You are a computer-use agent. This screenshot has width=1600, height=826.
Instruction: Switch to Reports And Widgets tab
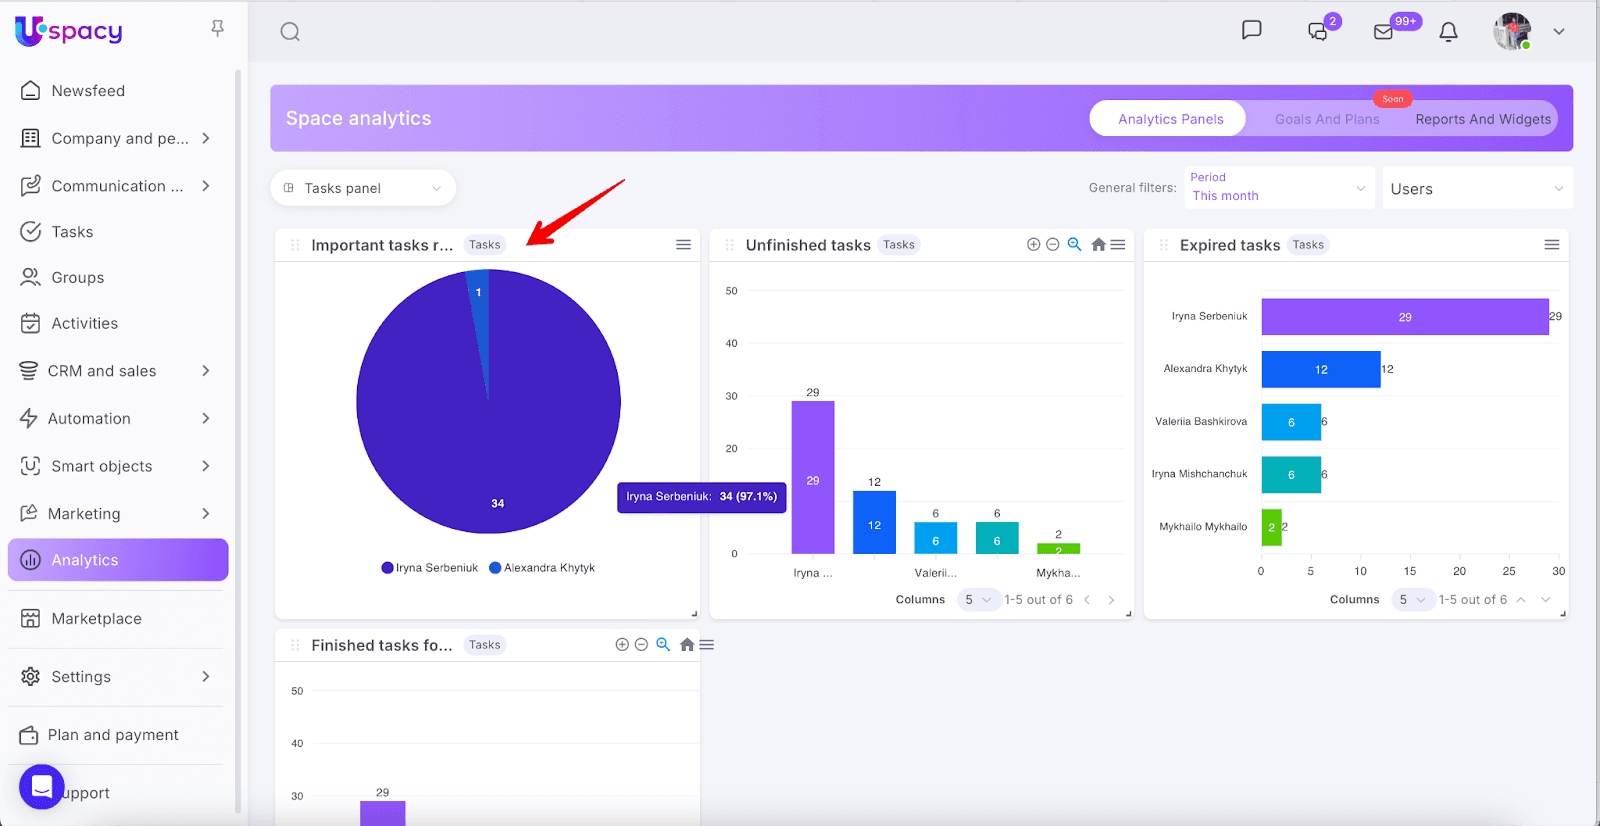click(1482, 119)
